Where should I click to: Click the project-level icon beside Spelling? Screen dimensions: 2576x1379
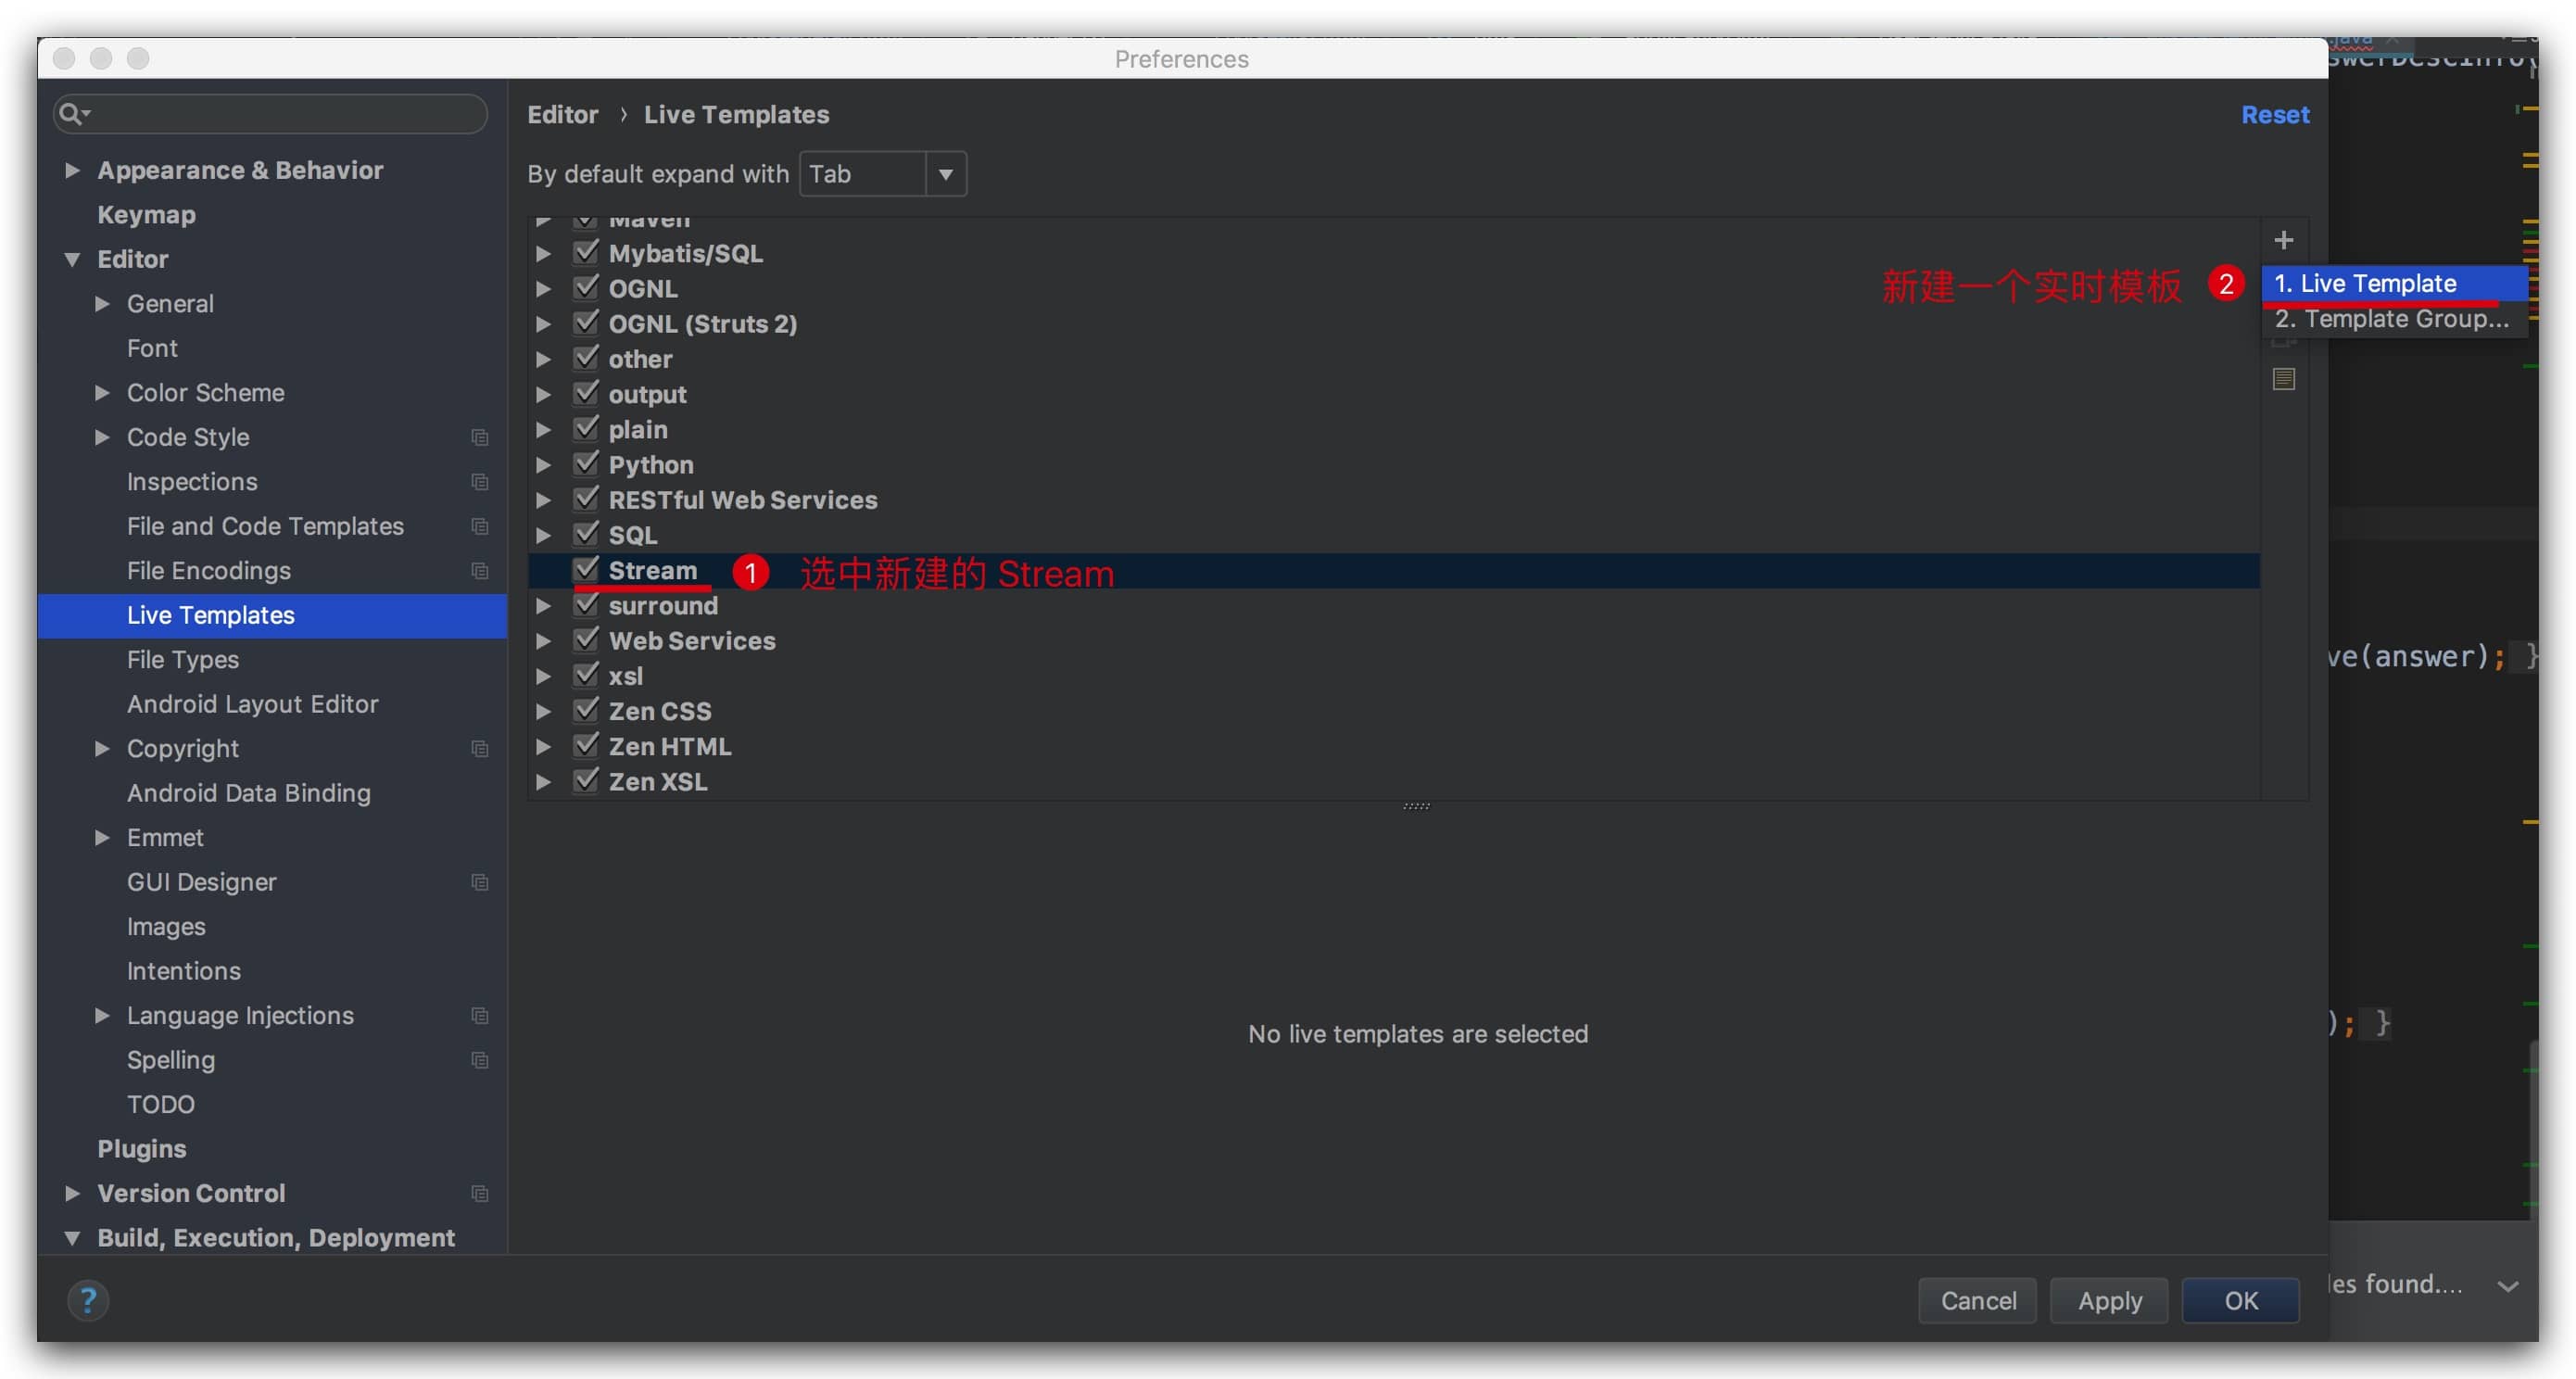coord(480,1060)
